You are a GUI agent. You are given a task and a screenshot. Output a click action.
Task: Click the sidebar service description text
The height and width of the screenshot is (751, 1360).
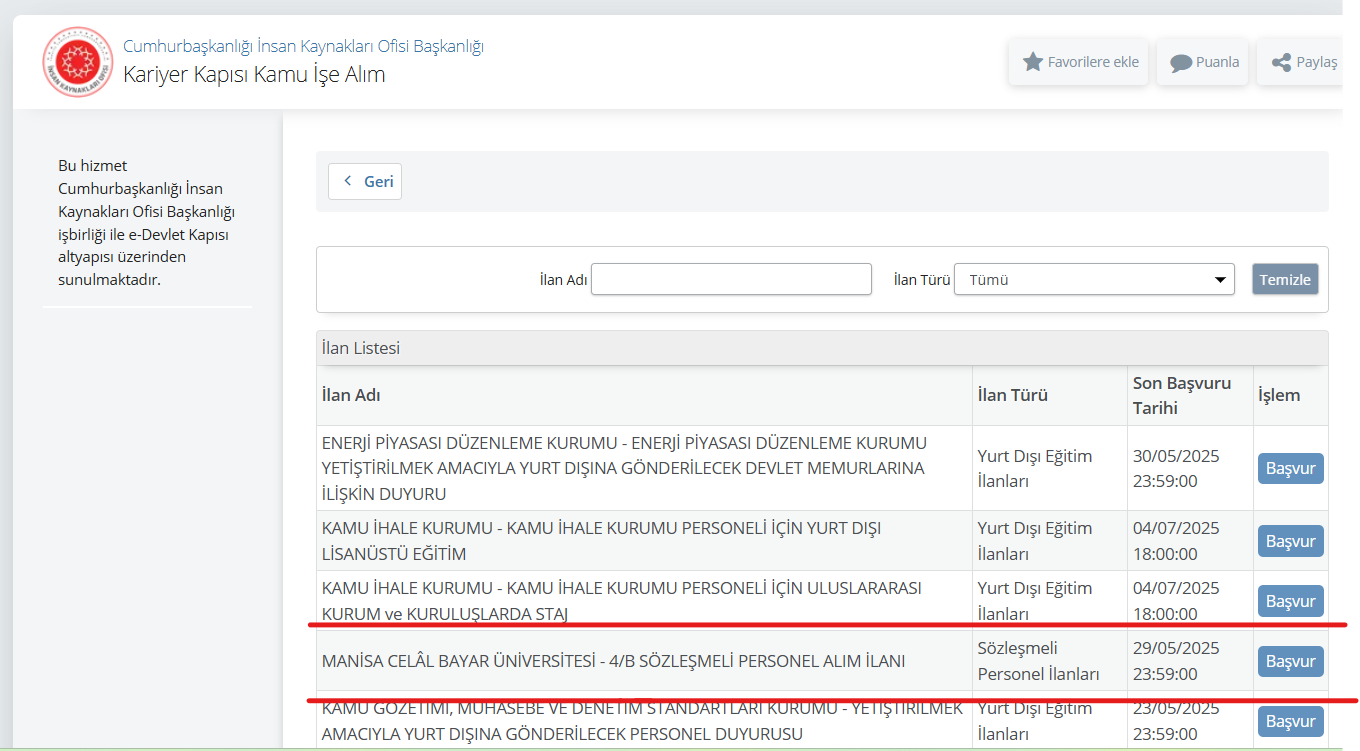[146, 222]
